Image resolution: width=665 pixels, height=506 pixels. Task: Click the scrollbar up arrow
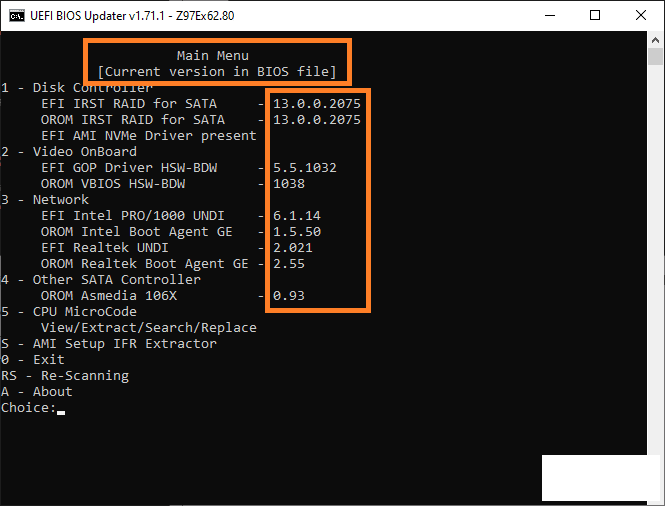[x=655, y=40]
